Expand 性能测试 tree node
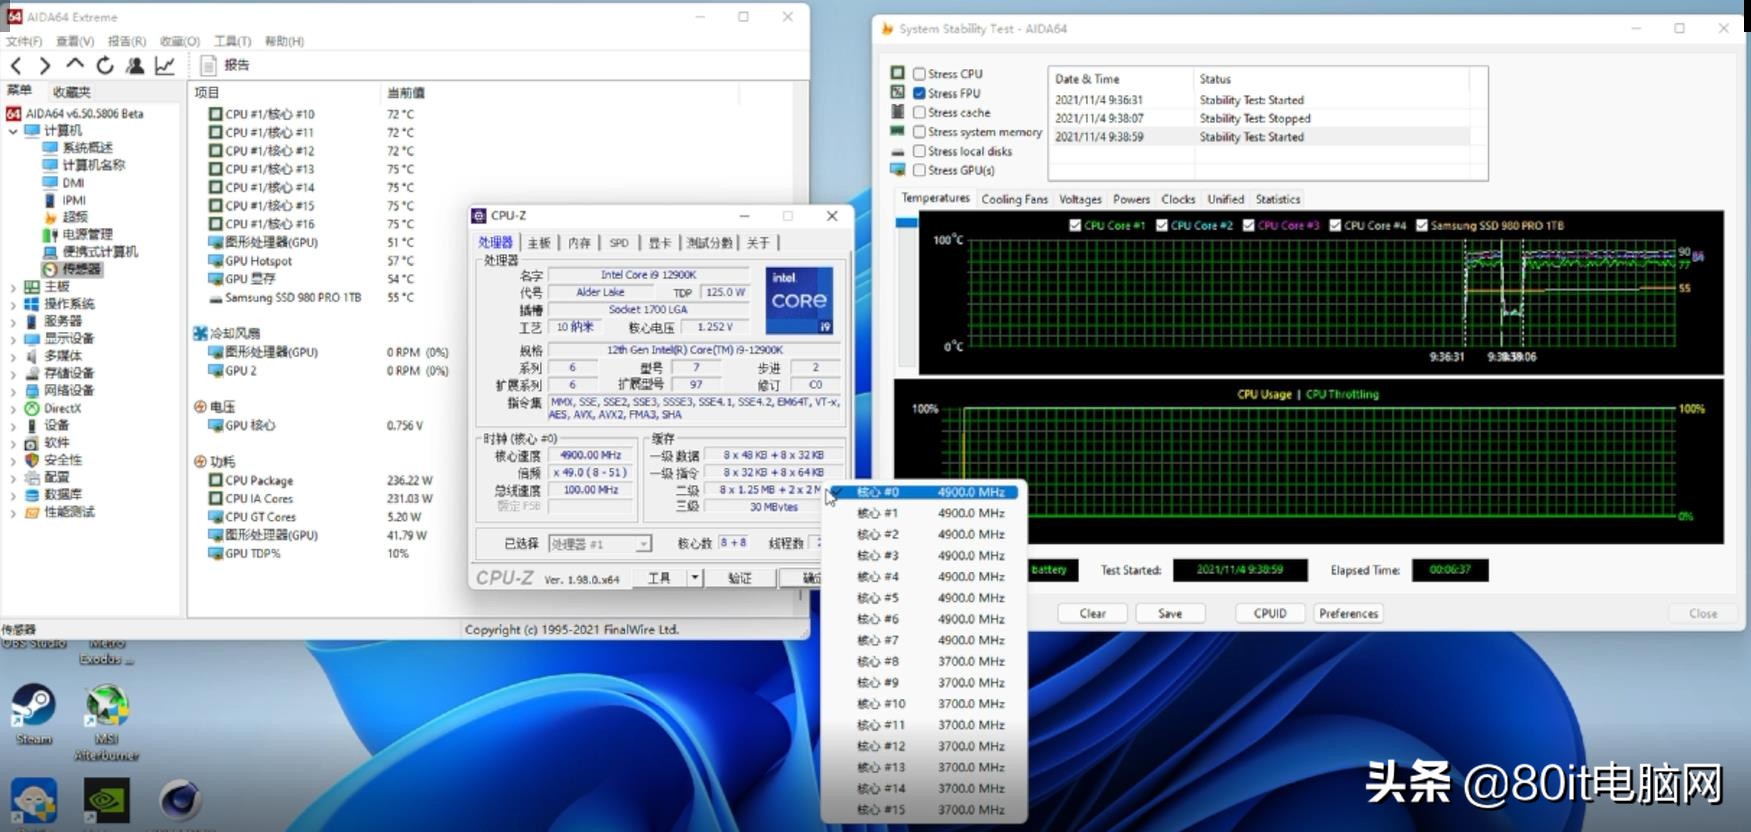This screenshot has width=1751, height=832. [13, 512]
